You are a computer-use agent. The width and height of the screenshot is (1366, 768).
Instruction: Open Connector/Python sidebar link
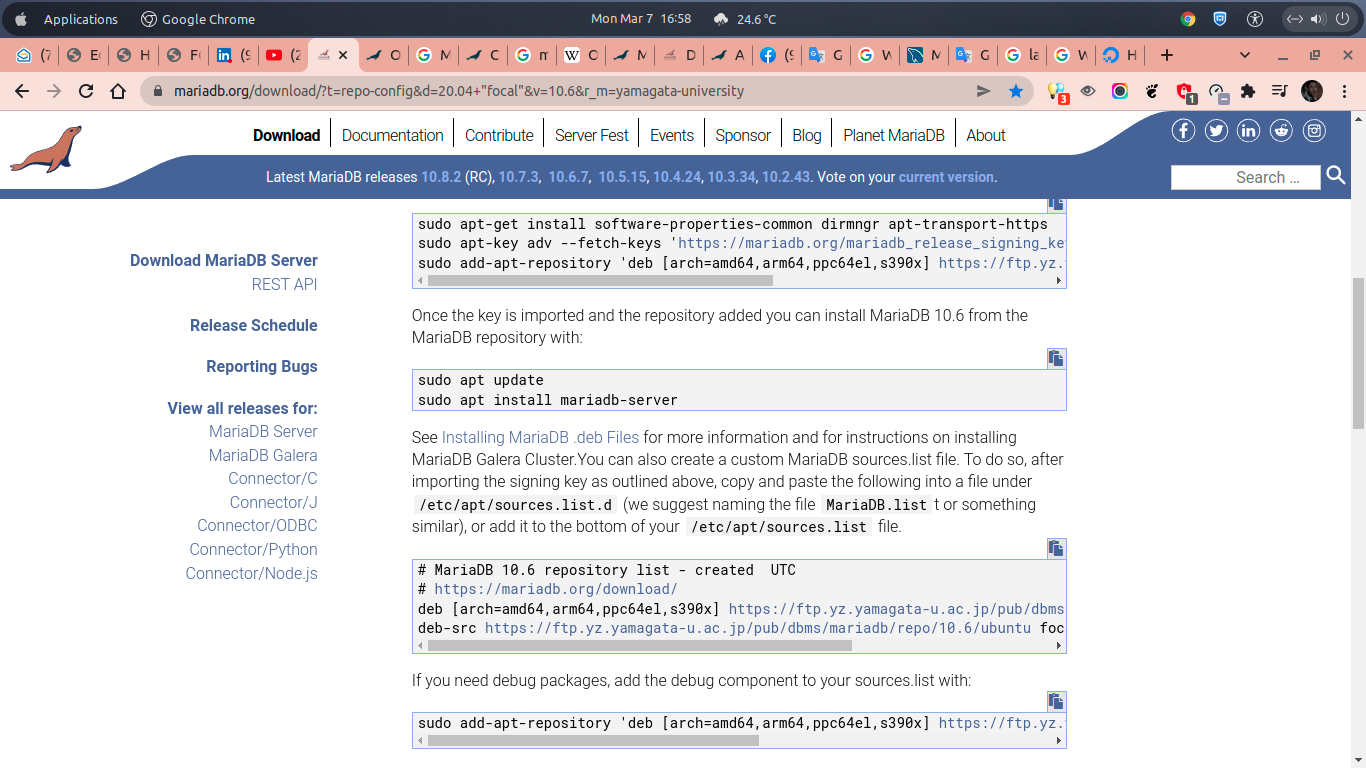pyautogui.click(x=254, y=549)
